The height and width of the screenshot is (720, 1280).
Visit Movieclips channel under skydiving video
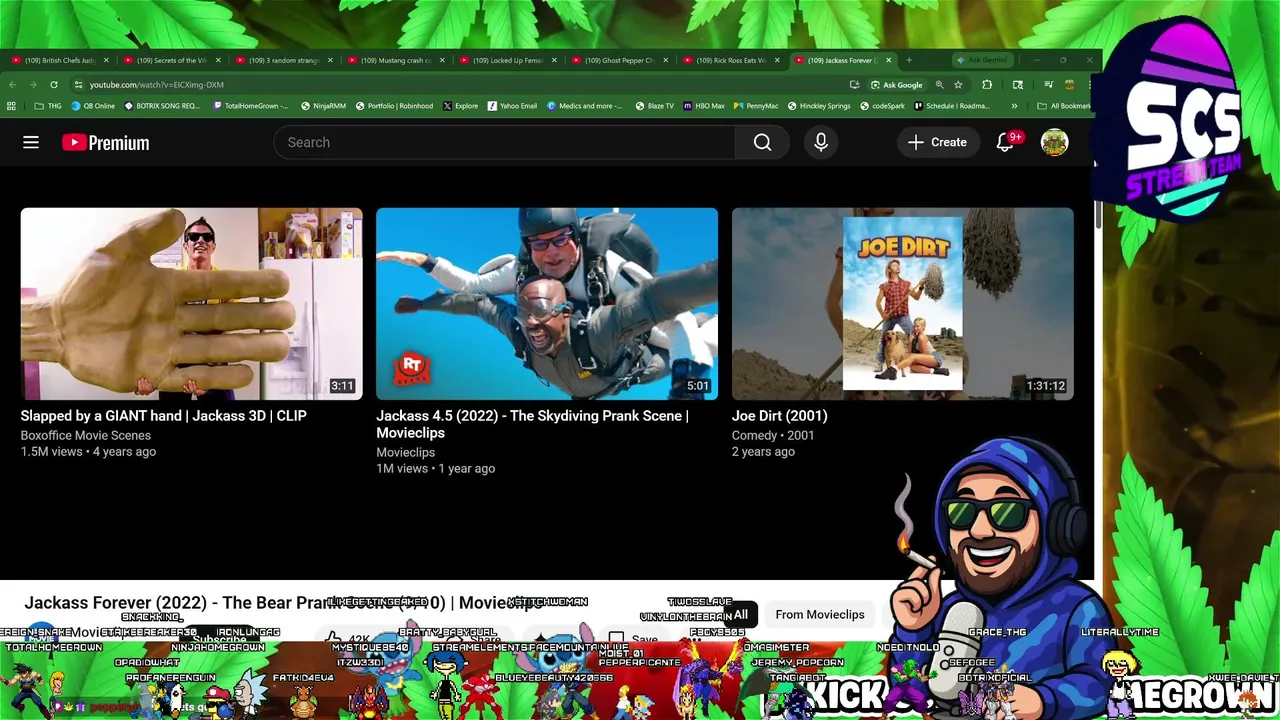[405, 452]
